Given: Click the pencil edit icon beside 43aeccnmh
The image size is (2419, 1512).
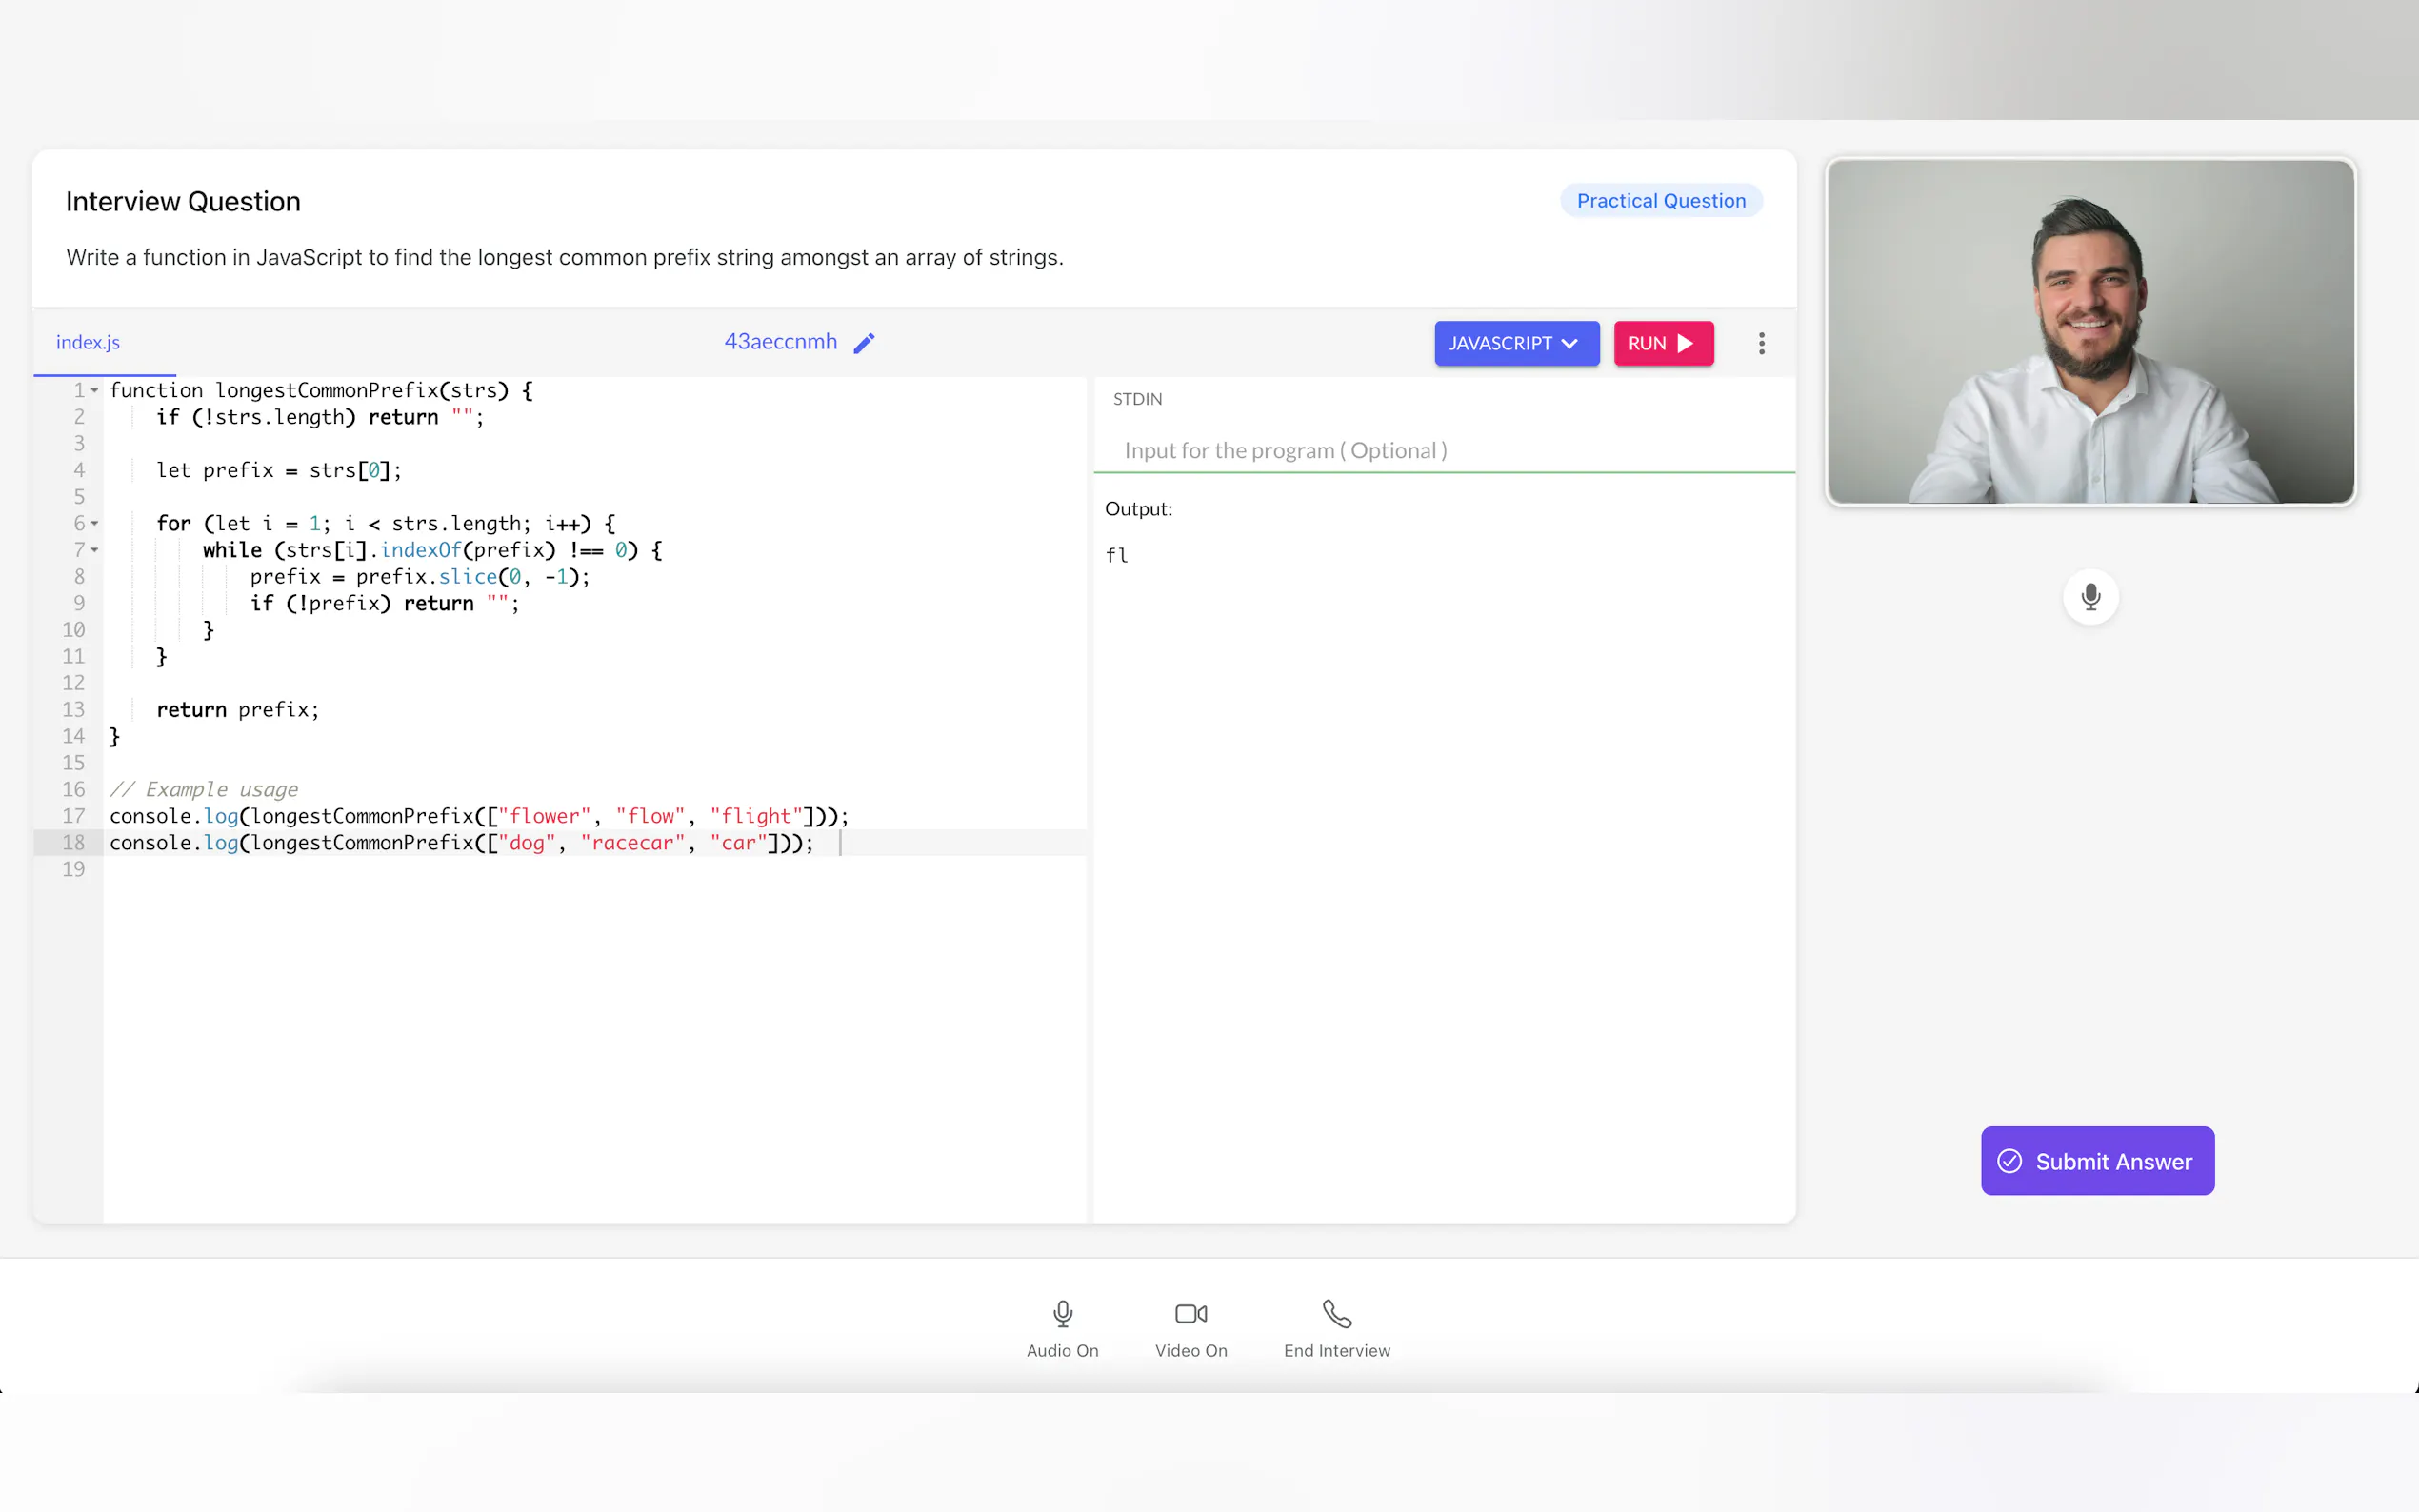Looking at the screenshot, I should pyautogui.click(x=864, y=343).
